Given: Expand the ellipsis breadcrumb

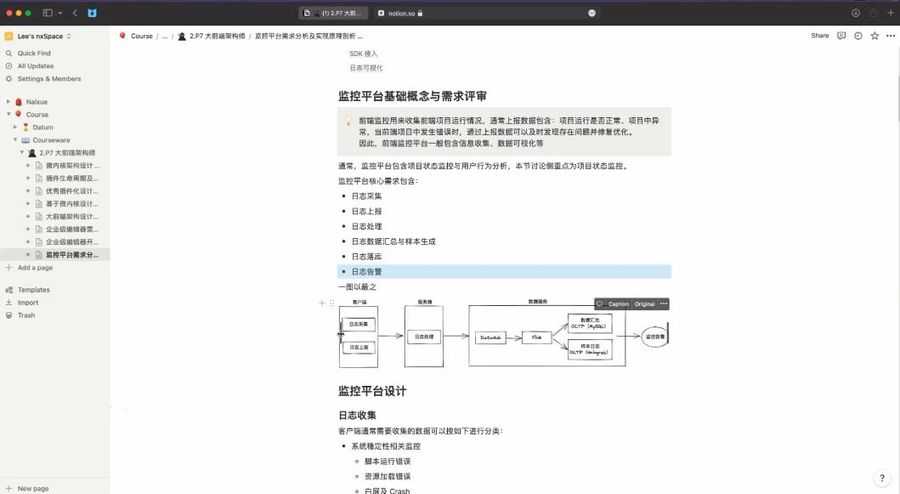Looking at the screenshot, I should click(165, 36).
